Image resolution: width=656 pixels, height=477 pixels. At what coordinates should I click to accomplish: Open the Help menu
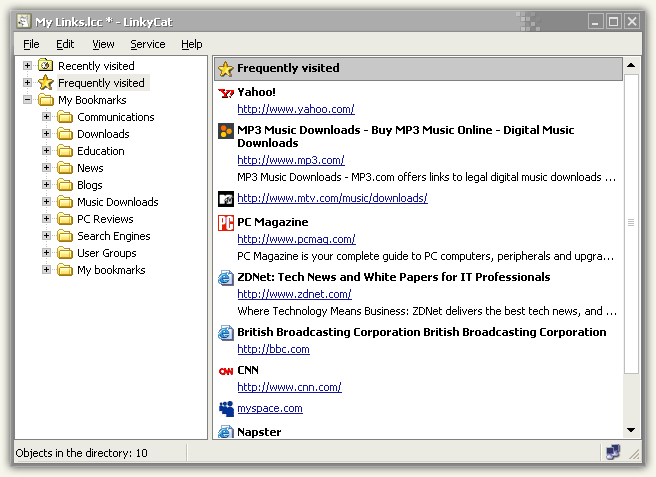[x=192, y=44]
